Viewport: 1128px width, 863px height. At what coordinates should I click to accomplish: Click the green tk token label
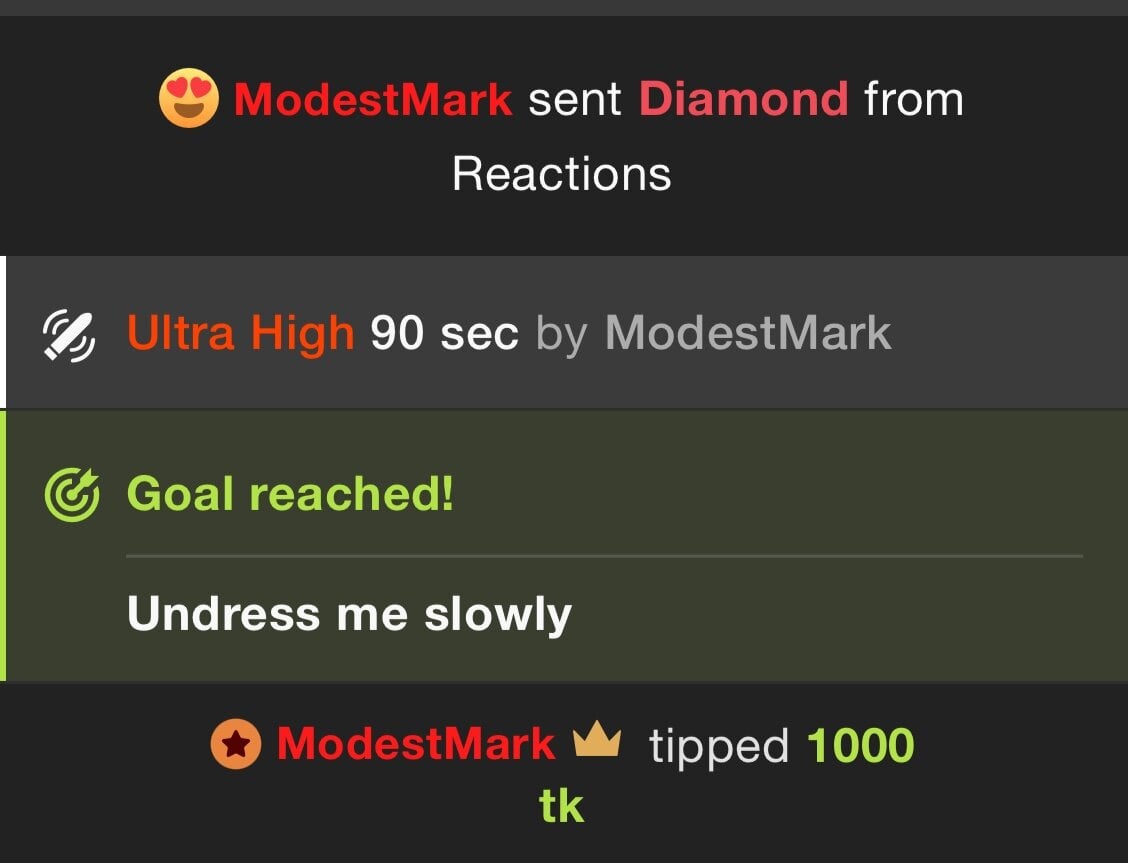point(561,806)
